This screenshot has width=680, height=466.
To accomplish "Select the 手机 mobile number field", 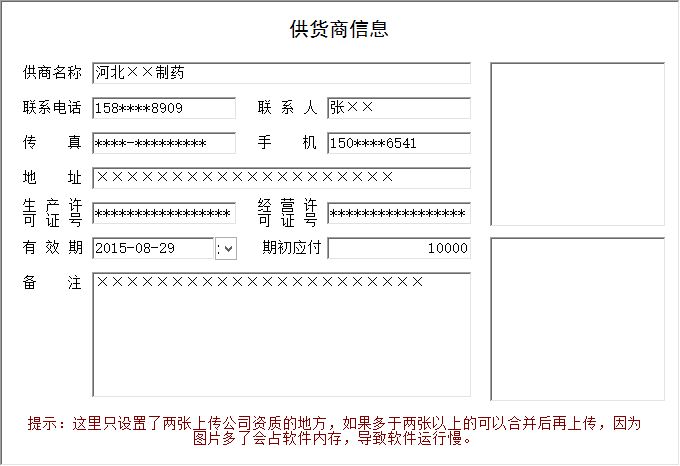I will point(398,143).
